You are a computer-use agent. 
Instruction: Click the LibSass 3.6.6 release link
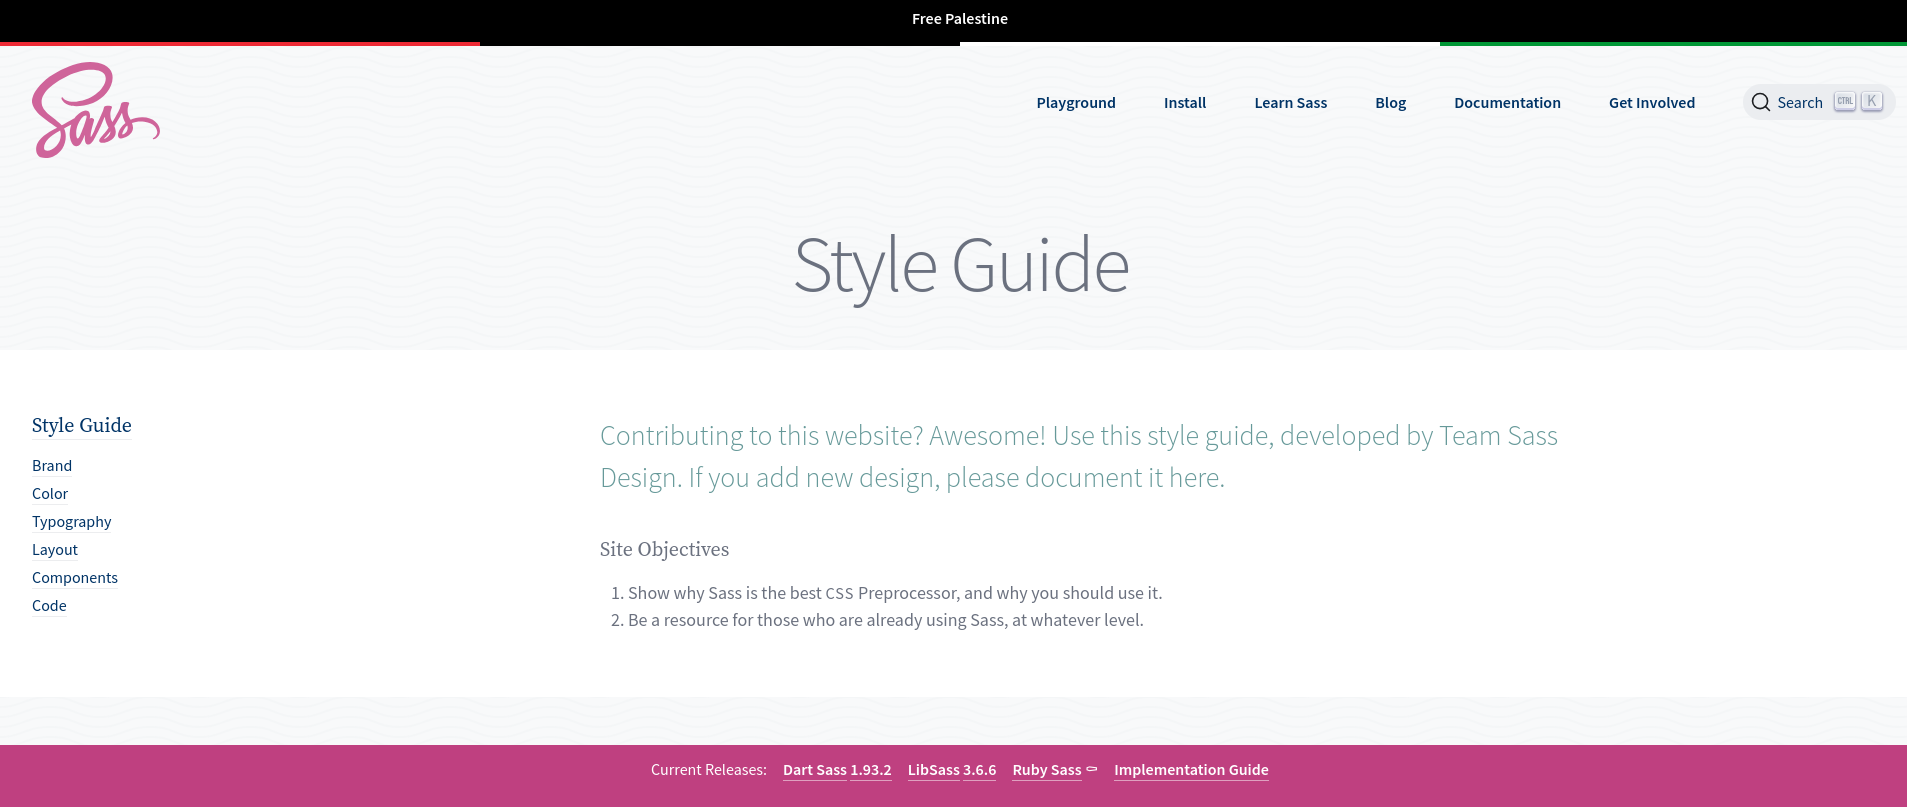click(951, 770)
